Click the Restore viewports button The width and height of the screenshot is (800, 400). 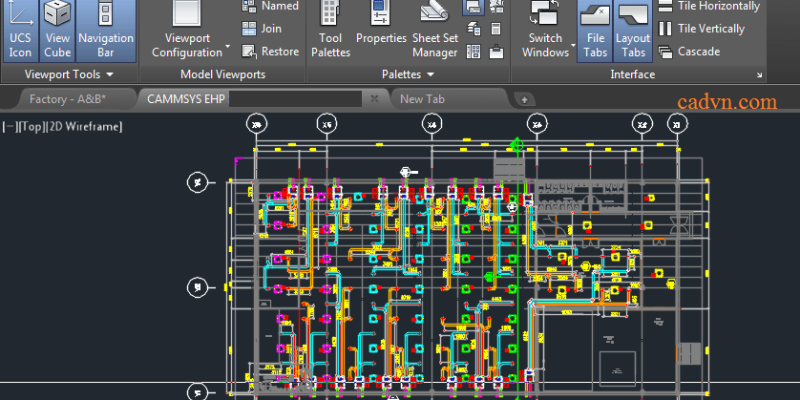[x=270, y=51]
